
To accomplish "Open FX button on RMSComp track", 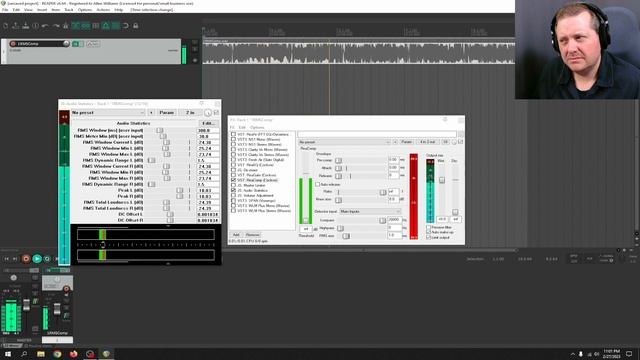I will pyautogui.click(x=76, y=44).
